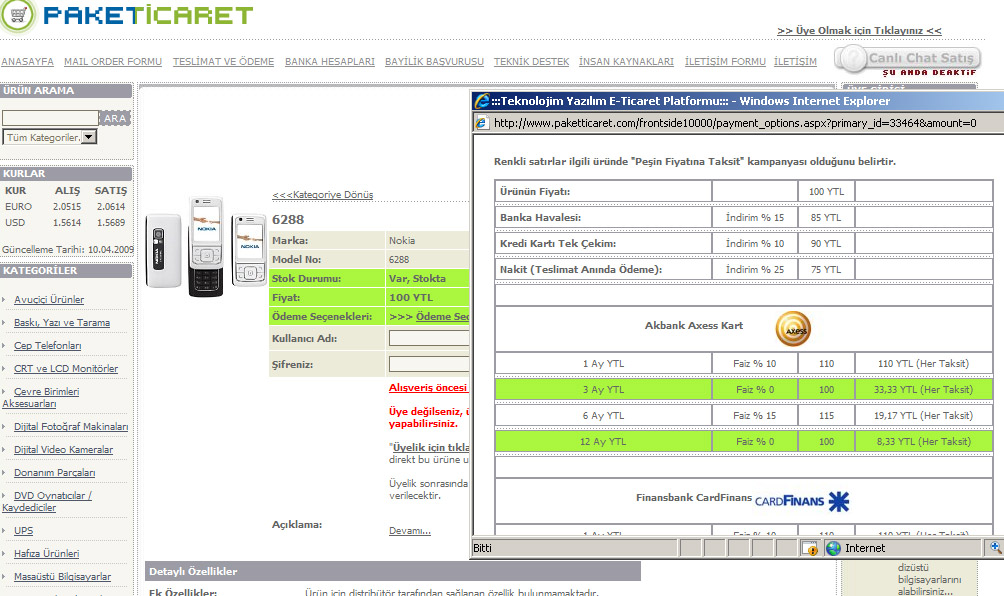Screen dimensions: 1004x596
Task: Click the Stok Durumu Var, Stokta value
Action: [x=417, y=278]
